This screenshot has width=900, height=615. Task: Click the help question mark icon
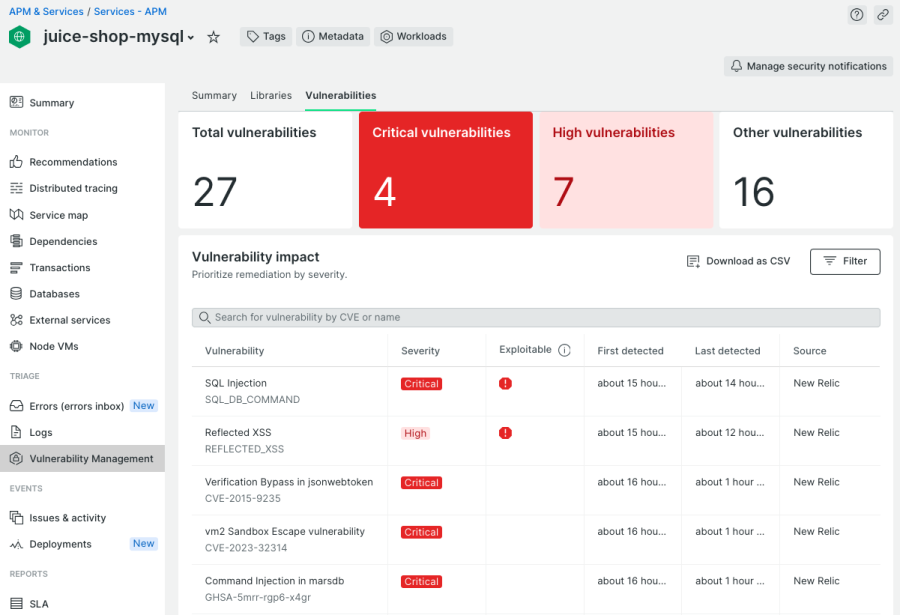pos(857,14)
